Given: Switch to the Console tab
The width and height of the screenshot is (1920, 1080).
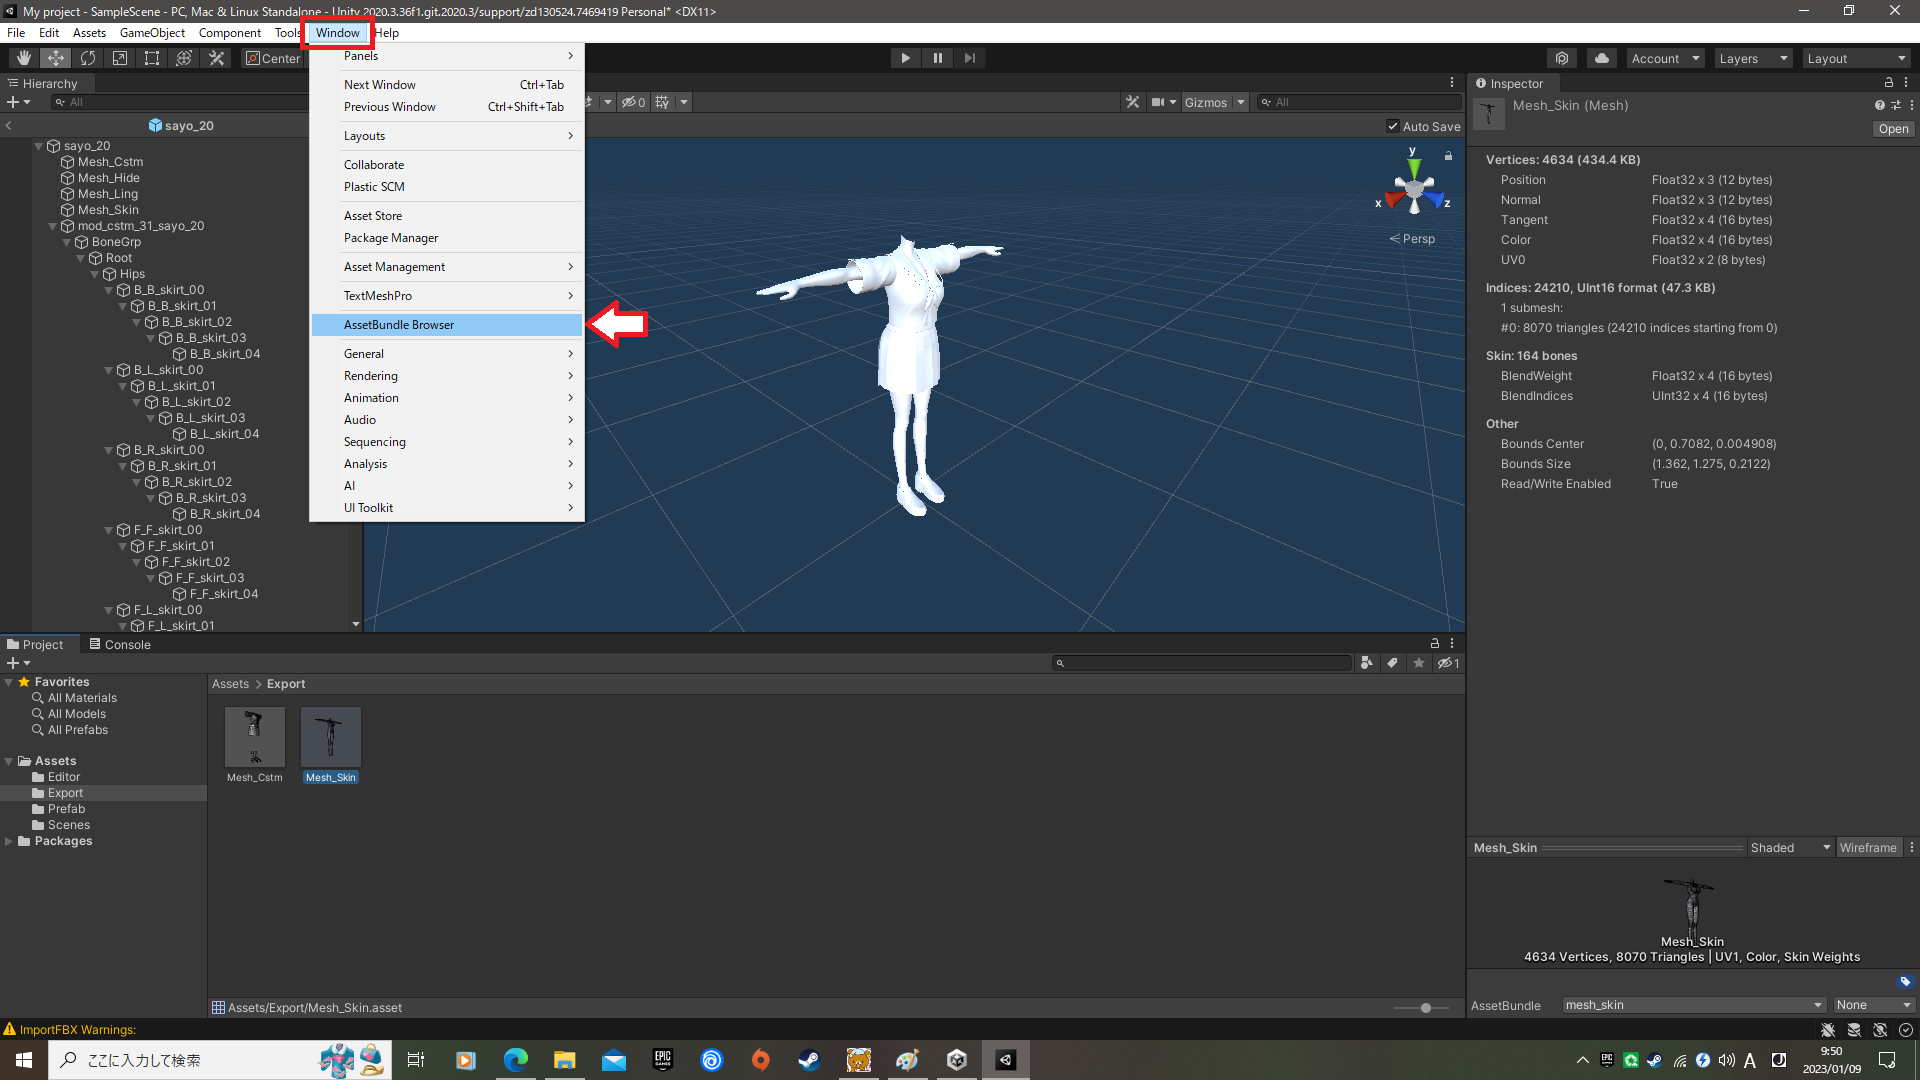Looking at the screenshot, I should tap(120, 644).
